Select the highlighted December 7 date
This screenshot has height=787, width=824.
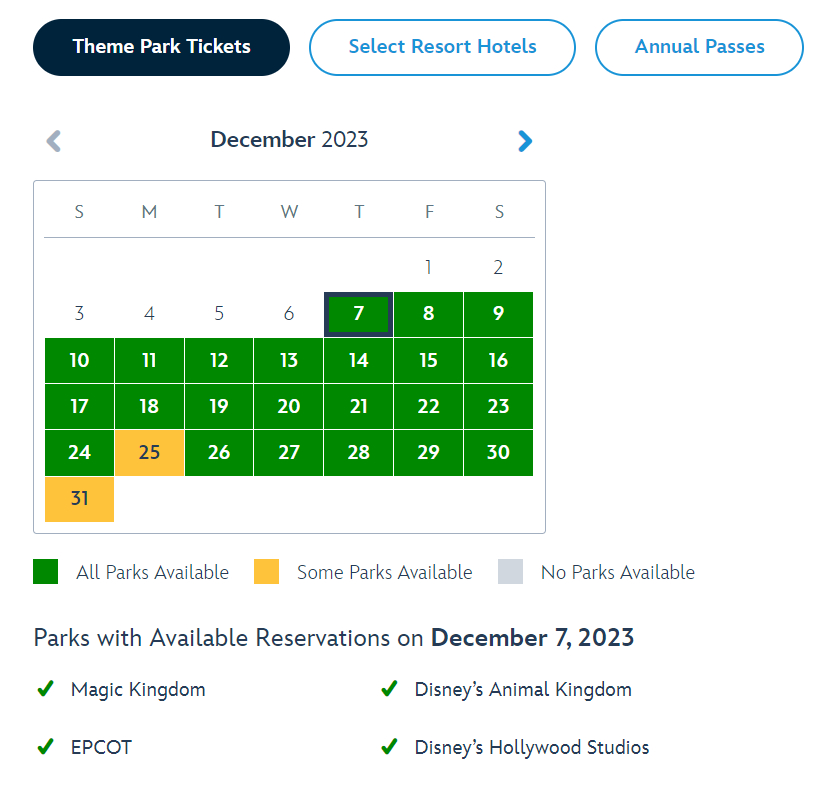pos(358,314)
